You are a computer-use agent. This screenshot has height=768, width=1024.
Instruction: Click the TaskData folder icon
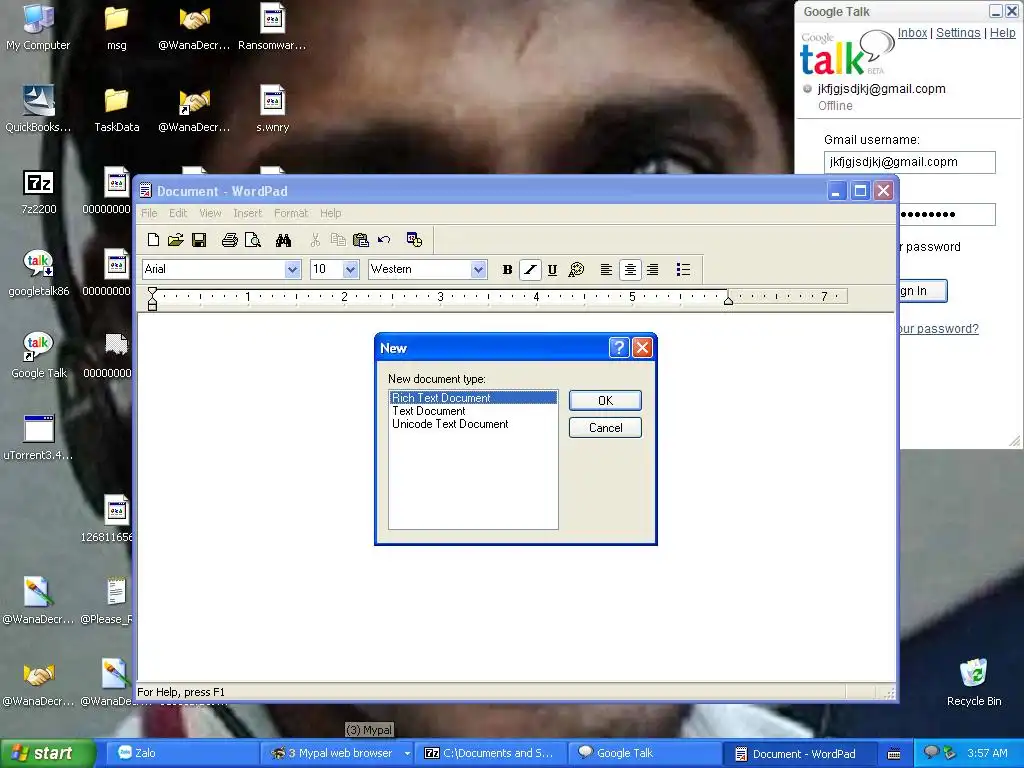click(116, 108)
